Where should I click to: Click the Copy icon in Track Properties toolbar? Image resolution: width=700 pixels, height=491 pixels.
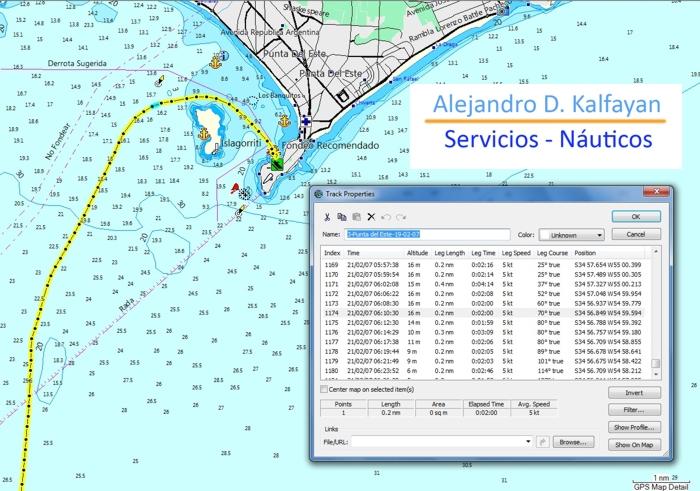coord(342,217)
